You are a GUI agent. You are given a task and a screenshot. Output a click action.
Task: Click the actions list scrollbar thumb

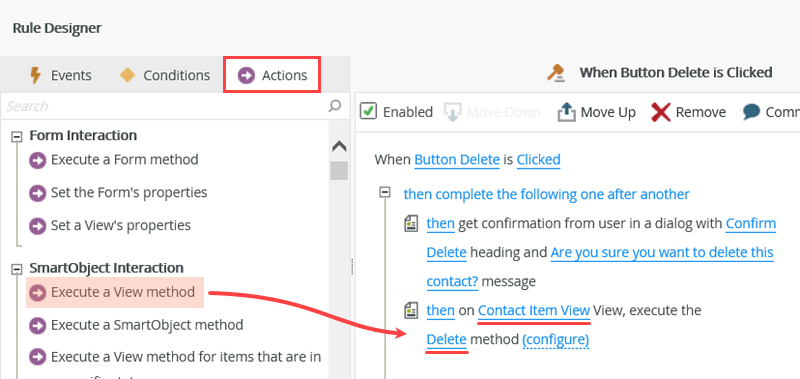(x=339, y=170)
